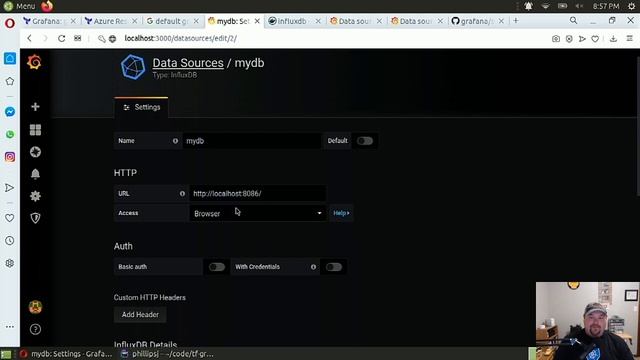Open the user avatar in Grafana sidebar
This screenshot has width=640, height=360.
tap(36, 307)
